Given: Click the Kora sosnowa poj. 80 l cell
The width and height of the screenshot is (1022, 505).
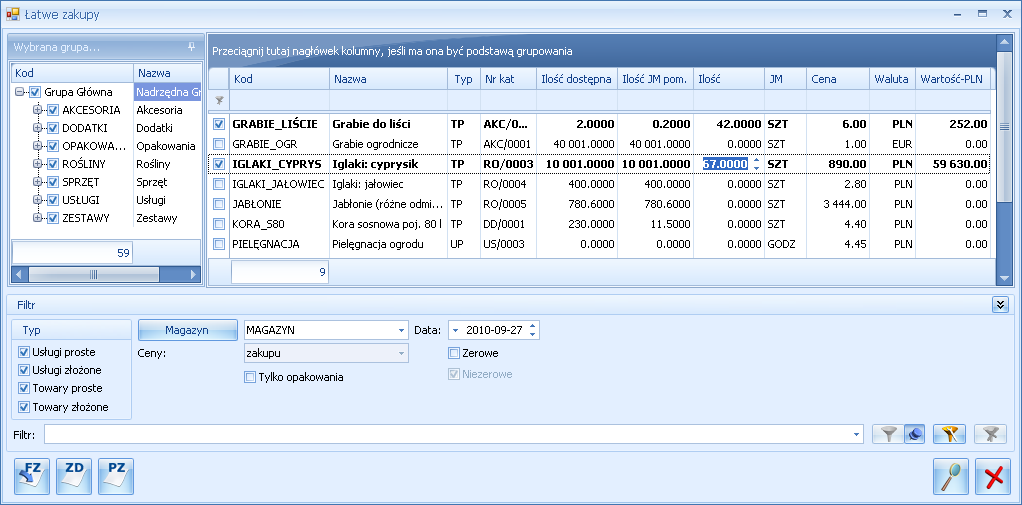Looking at the screenshot, I should click(388, 224).
